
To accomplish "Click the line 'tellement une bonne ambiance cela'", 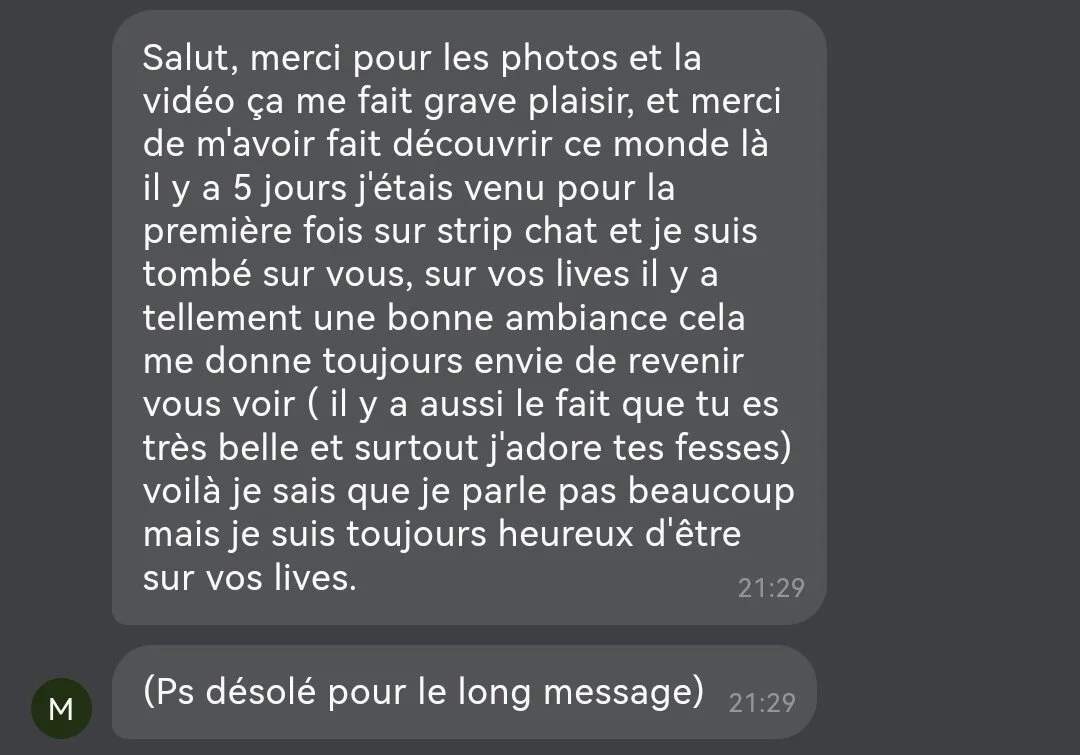I will click(x=444, y=318).
